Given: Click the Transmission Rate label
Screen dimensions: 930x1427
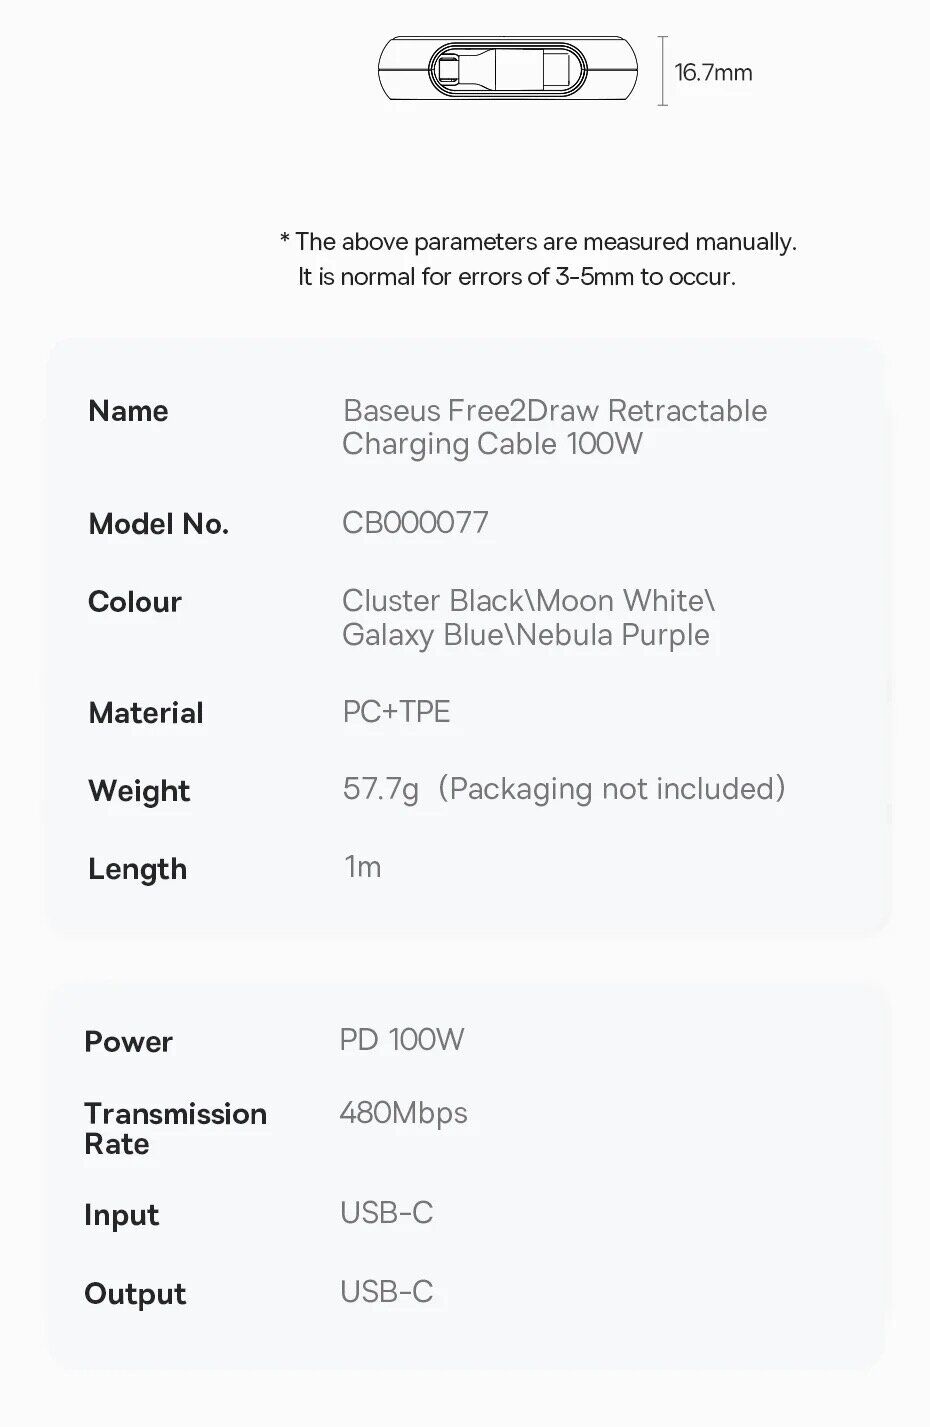Looking at the screenshot, I should tap(175, 1128).
